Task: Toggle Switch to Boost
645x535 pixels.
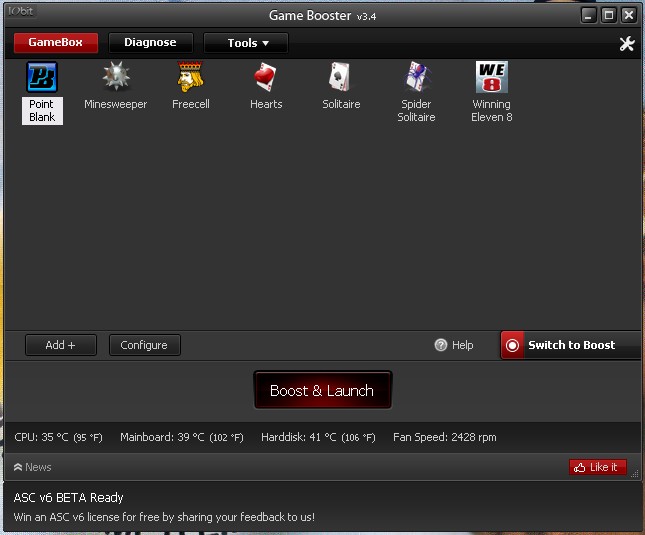Action: point(570,345)
